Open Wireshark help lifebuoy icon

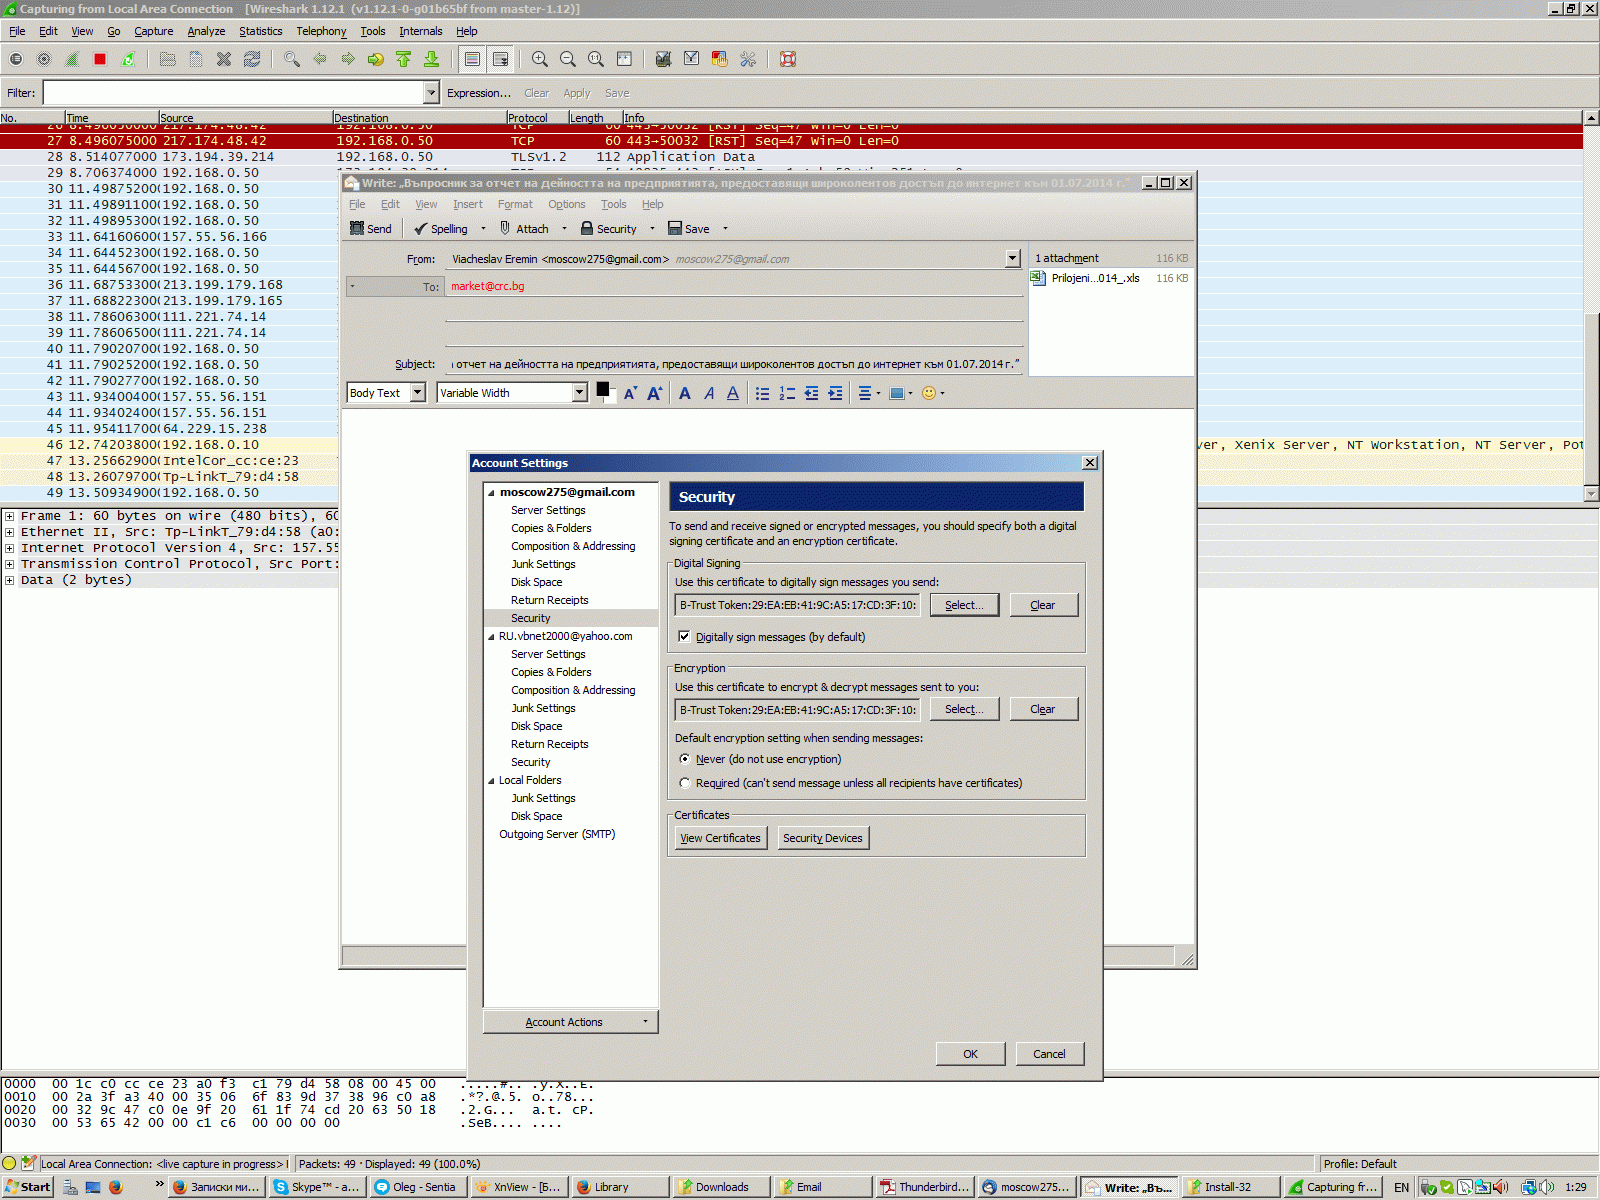click(788, 59)
